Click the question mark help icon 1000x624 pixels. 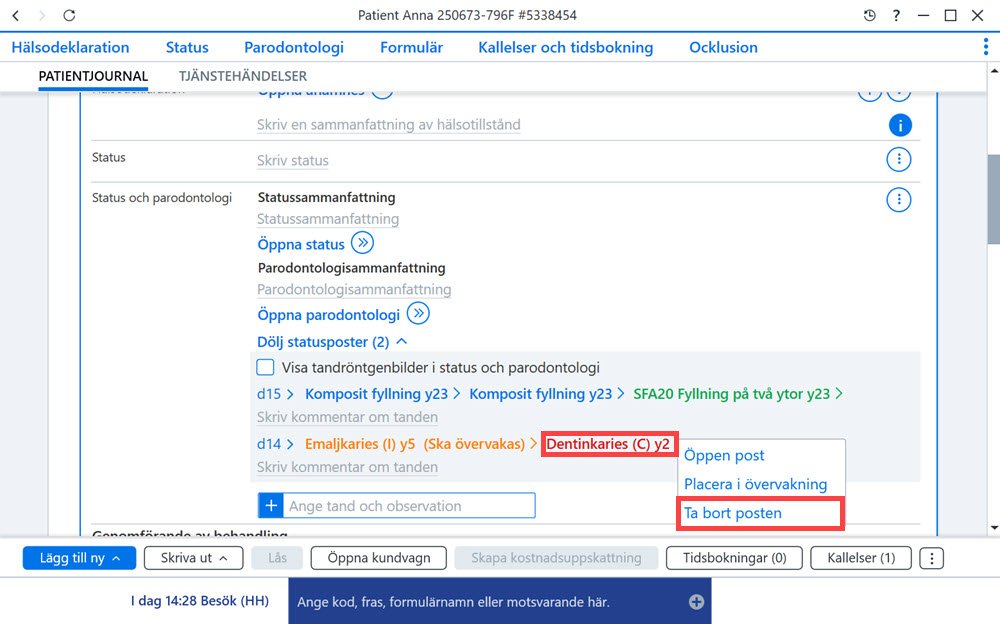(x=896, y=15)
